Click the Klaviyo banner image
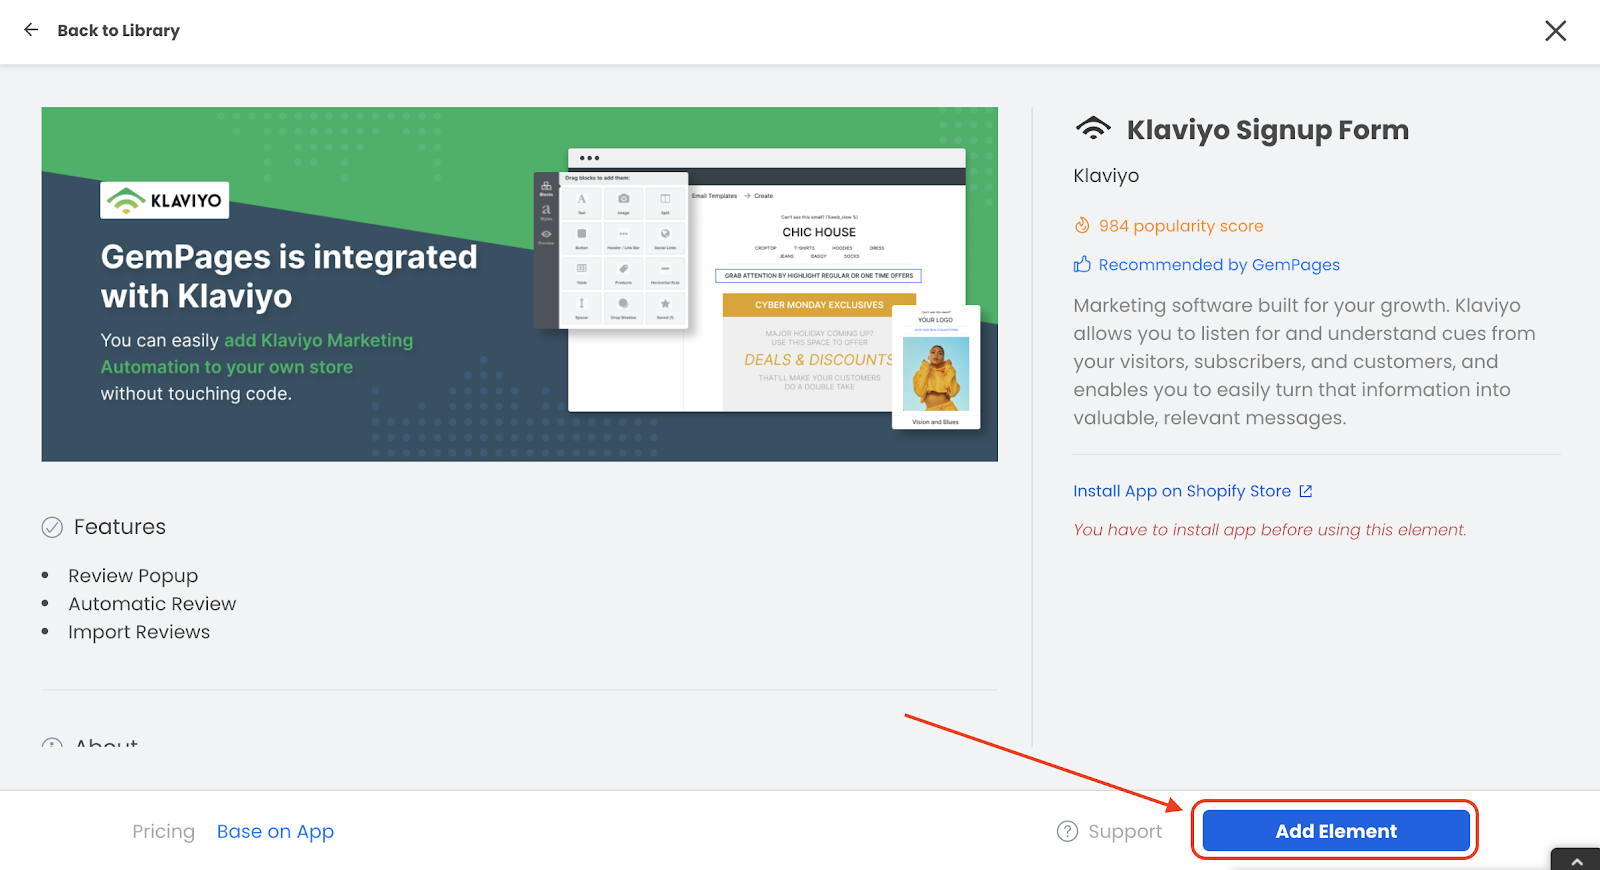This screenshot has width=1600, height=870. (519, 284)
